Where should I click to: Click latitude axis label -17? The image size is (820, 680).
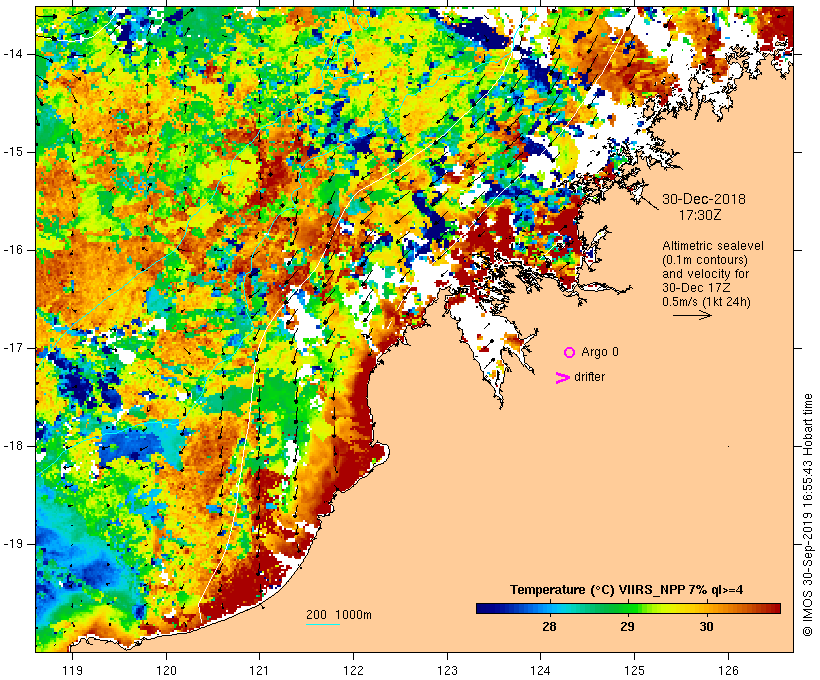click(13, 348)
